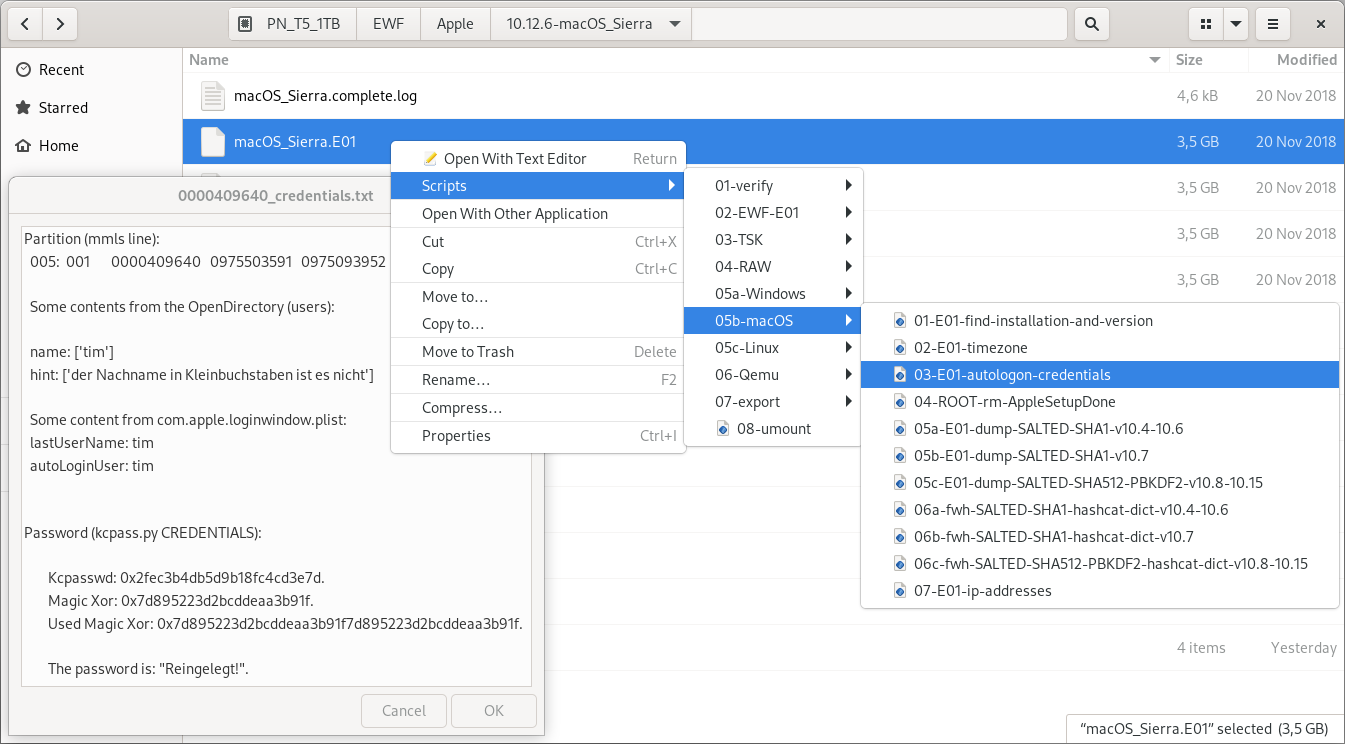Select the macOS_Sierra.E01 file icon
The image size is (1345, 744).
point(213,142)
